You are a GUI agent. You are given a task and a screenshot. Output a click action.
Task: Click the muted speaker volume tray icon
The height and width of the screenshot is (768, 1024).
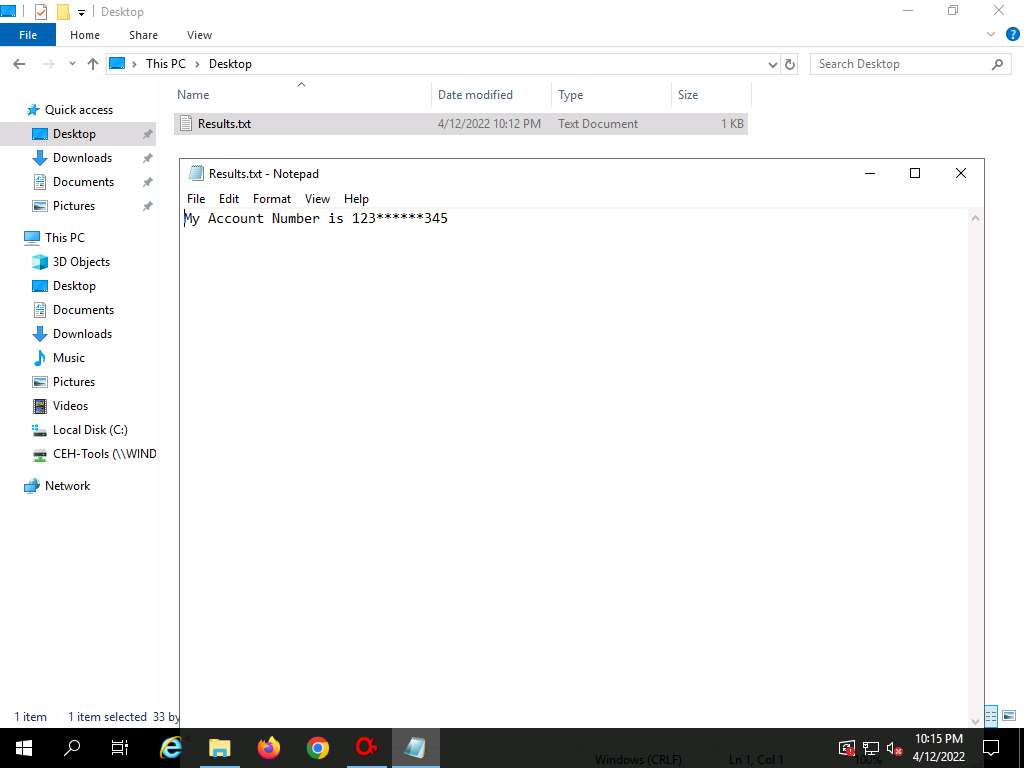895,749
